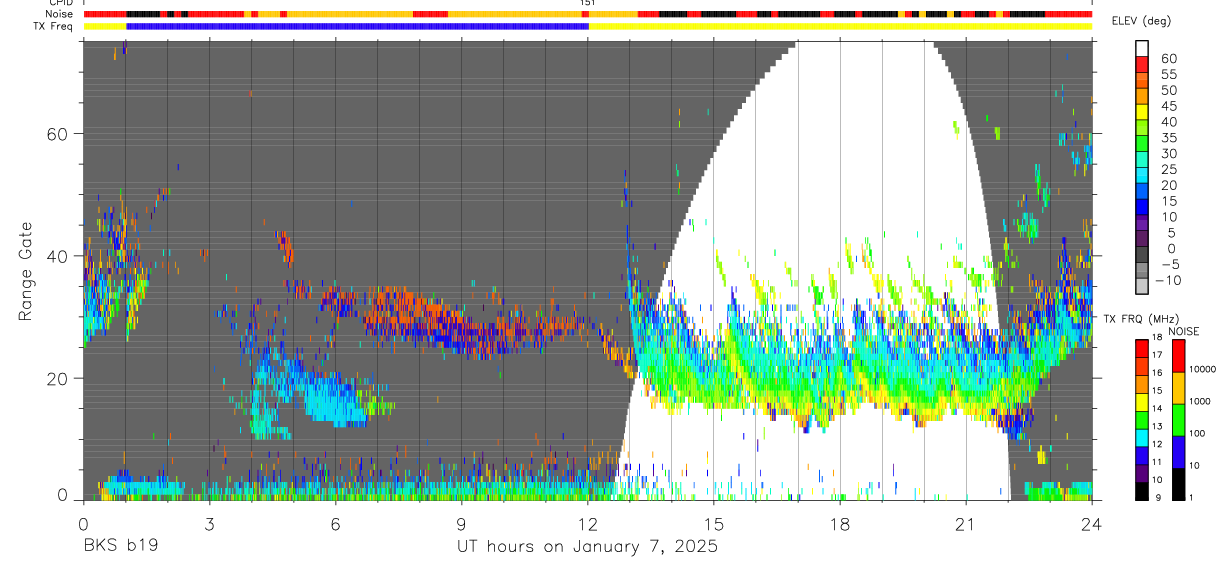Pick the red ELEV swatch between 55 and 60
Viewport: 1228px width, 567px height.
tap(1143, 66)
